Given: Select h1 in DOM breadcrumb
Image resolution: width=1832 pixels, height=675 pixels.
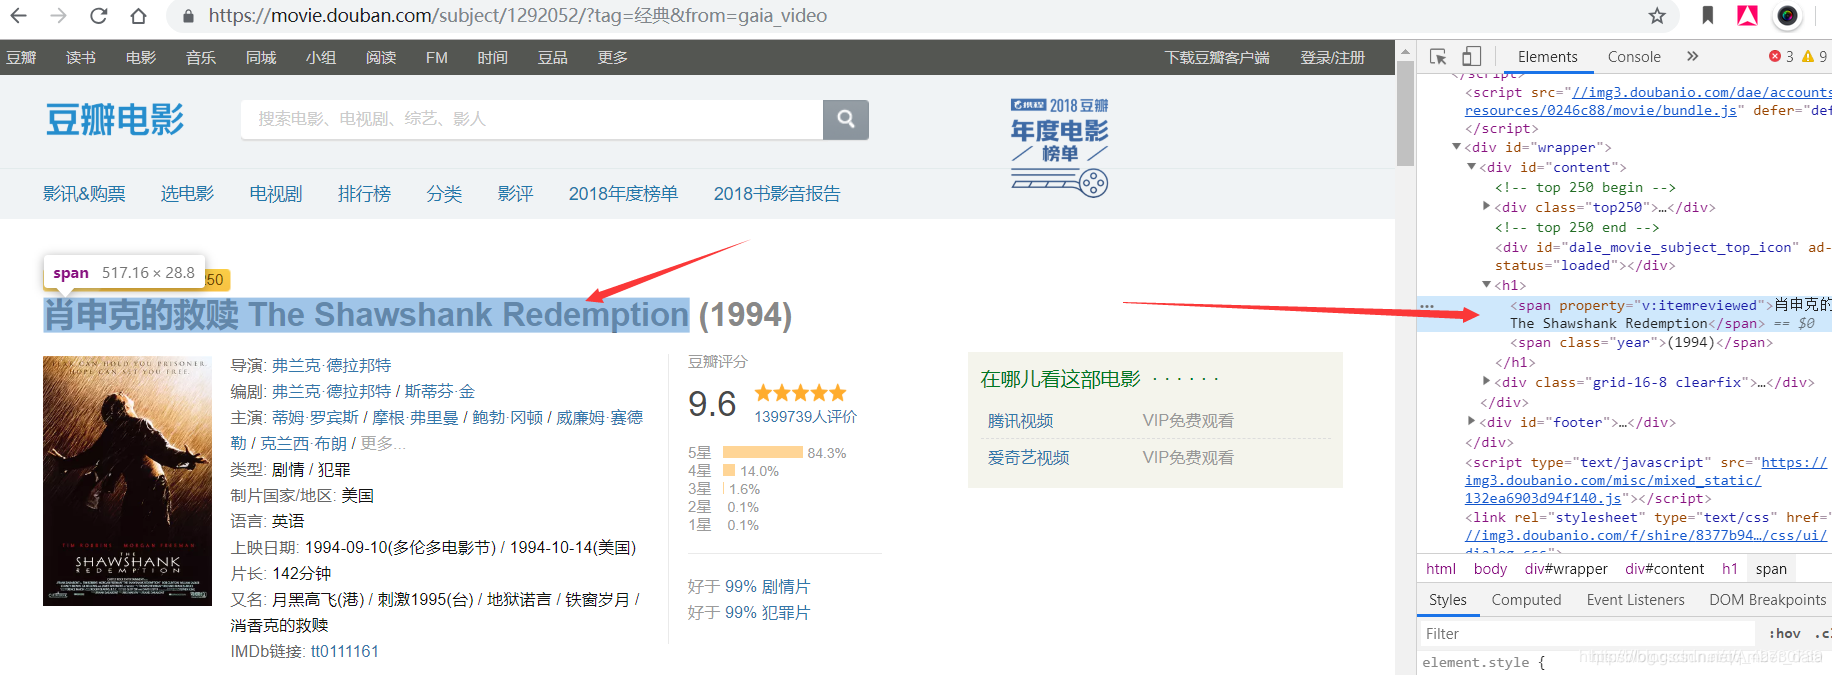Looking at the screenshot, I should pyautogui.click(x=1729, y=568).
